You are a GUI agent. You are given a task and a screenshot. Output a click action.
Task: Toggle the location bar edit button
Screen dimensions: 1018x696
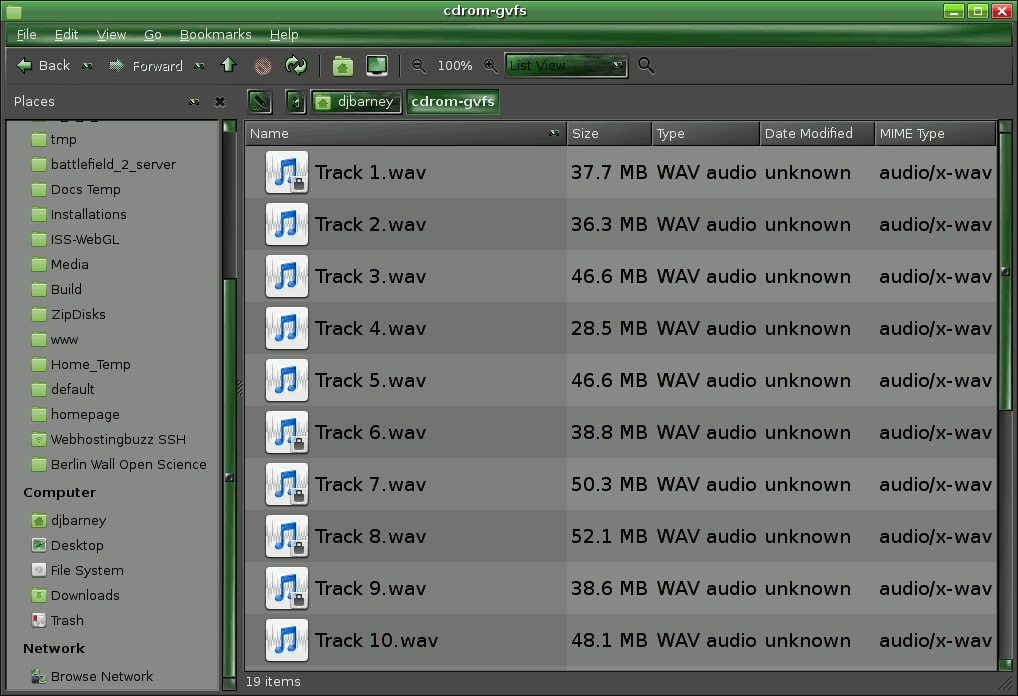click(260, 102)
